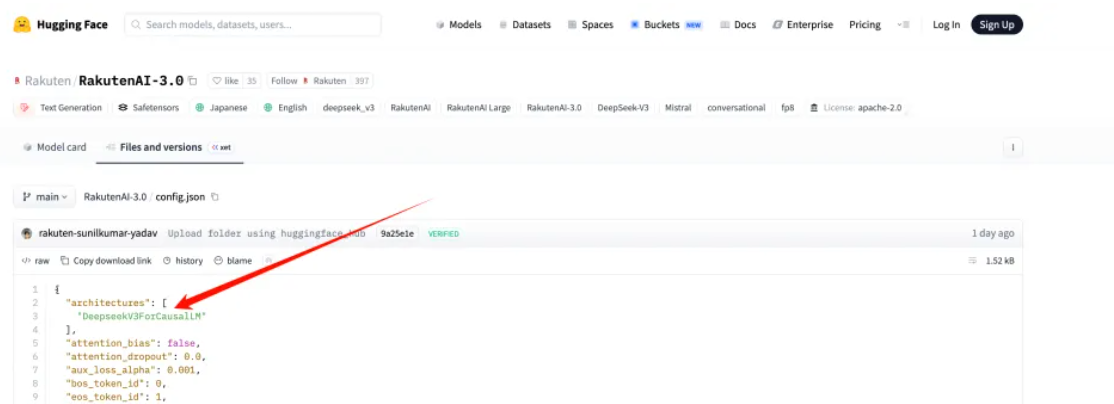Viewport: 1114px width, 404px height.
Task: Click the License apache-2.0 tag
Action: click(856, 108)
